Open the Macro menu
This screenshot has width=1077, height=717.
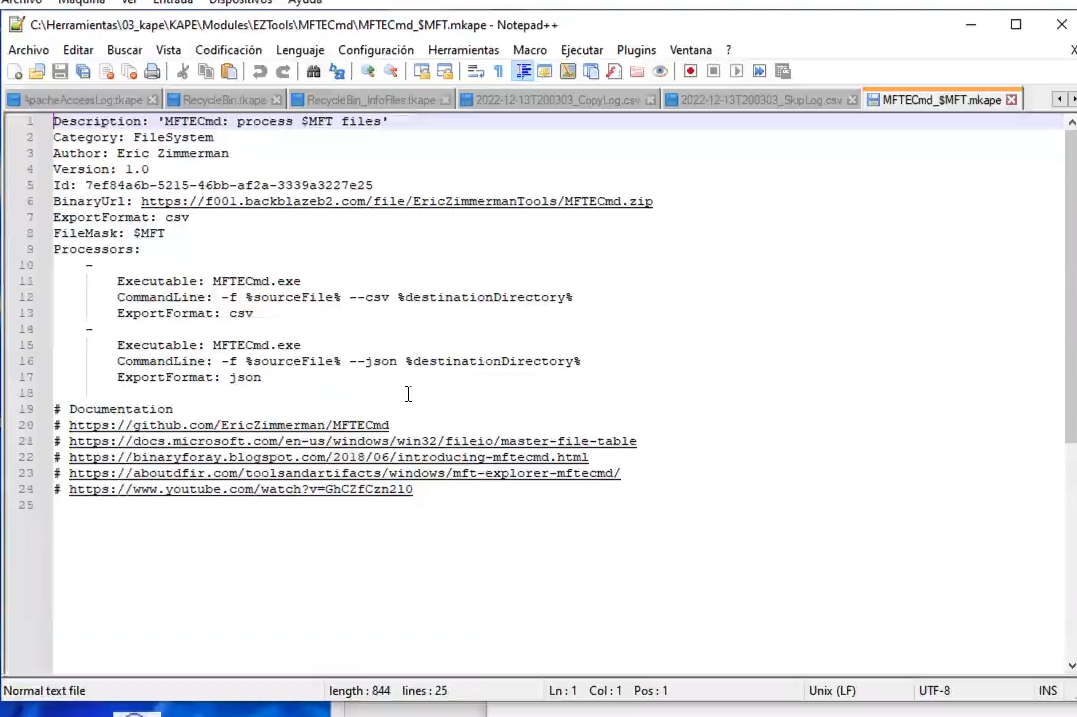click(530, 49)
